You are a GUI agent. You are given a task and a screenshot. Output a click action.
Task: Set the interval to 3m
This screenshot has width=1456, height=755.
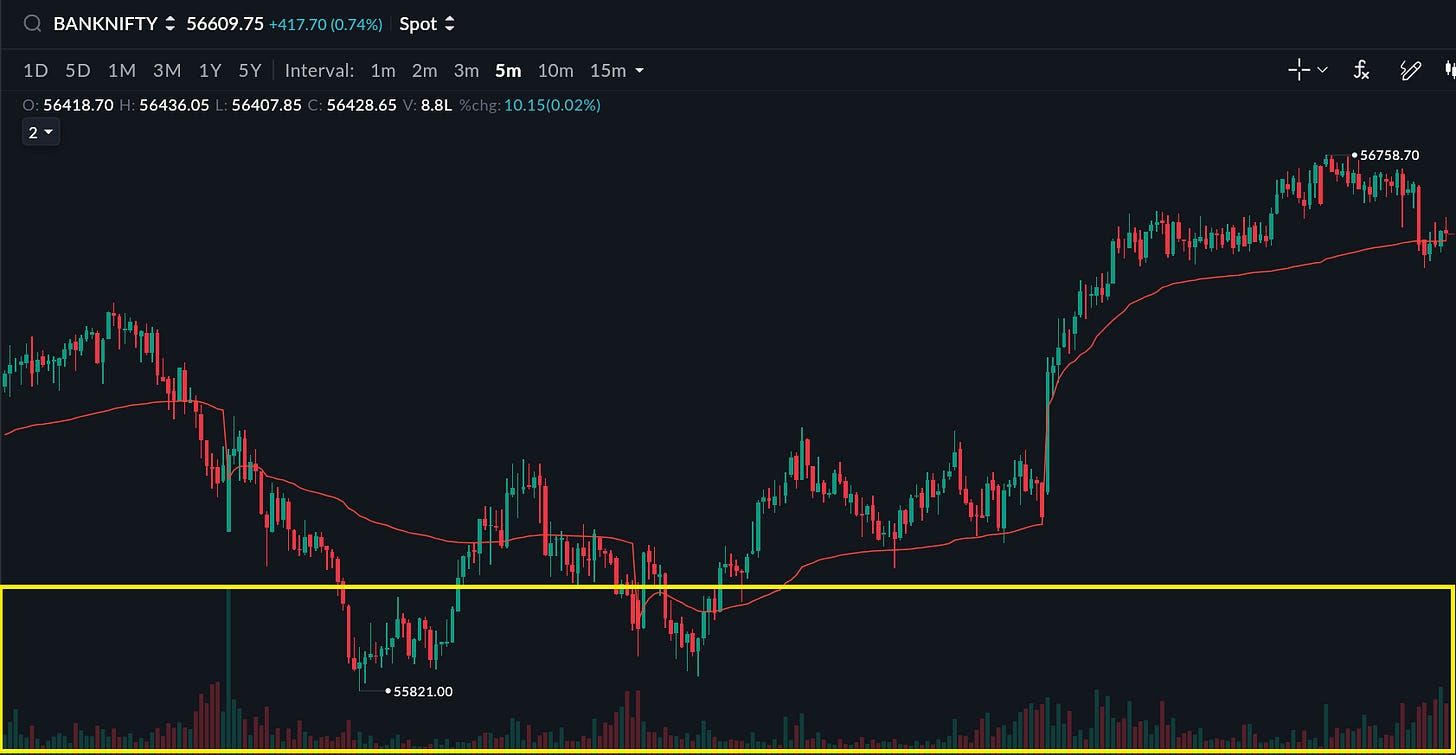click(466, 71)
